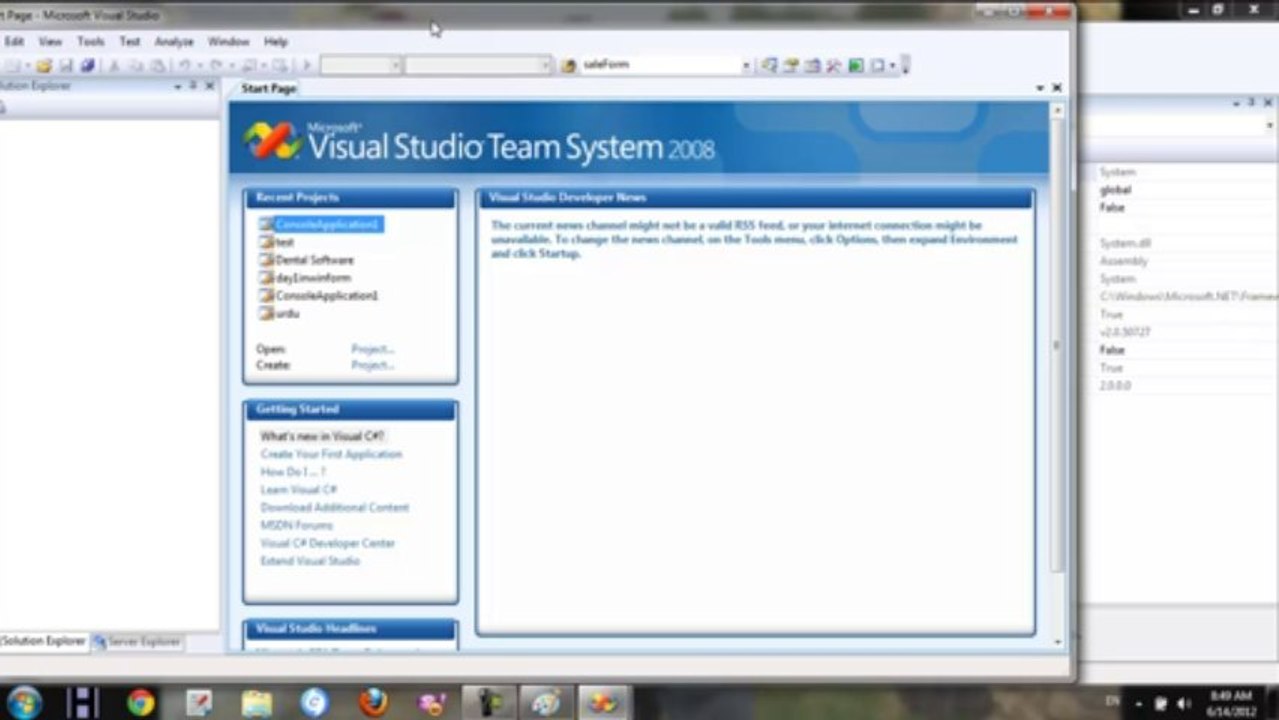This screenshot has width=1279, height=720.
Task: Close the Solution Explorer panel
Action: [x=209, y=86]
